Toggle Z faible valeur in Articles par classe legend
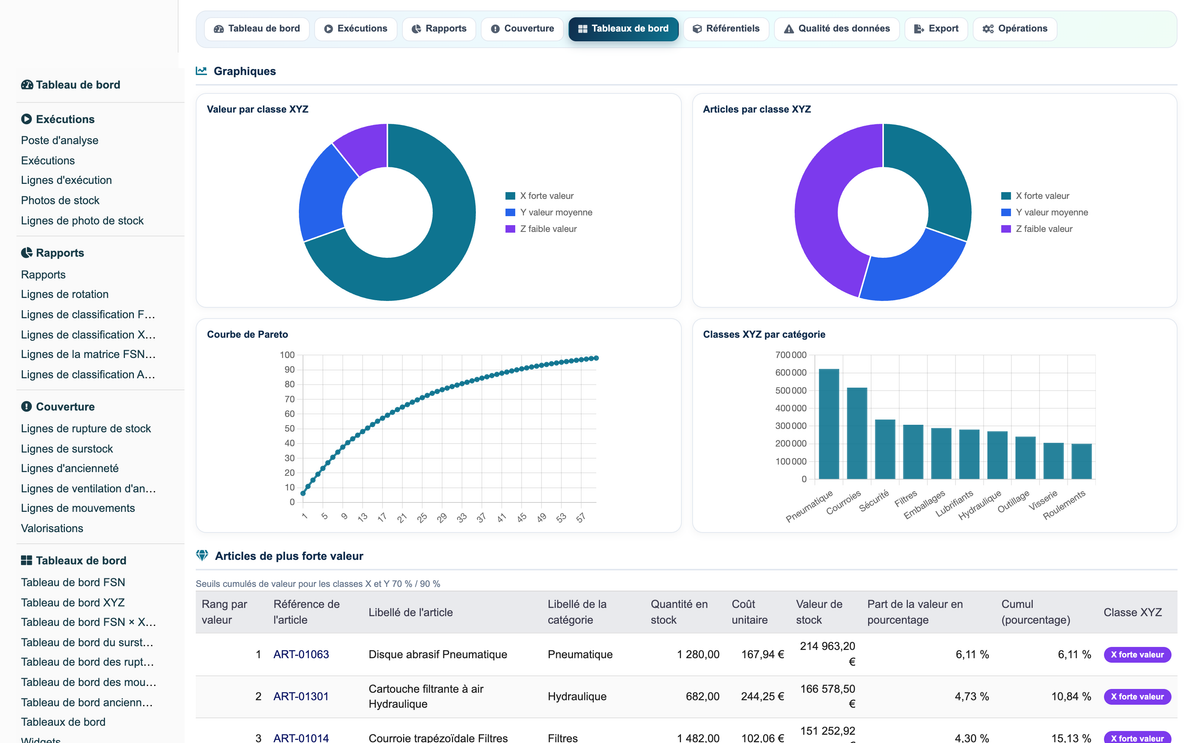The height and width of the screenshot is (743, 1200). (1037, 229)
